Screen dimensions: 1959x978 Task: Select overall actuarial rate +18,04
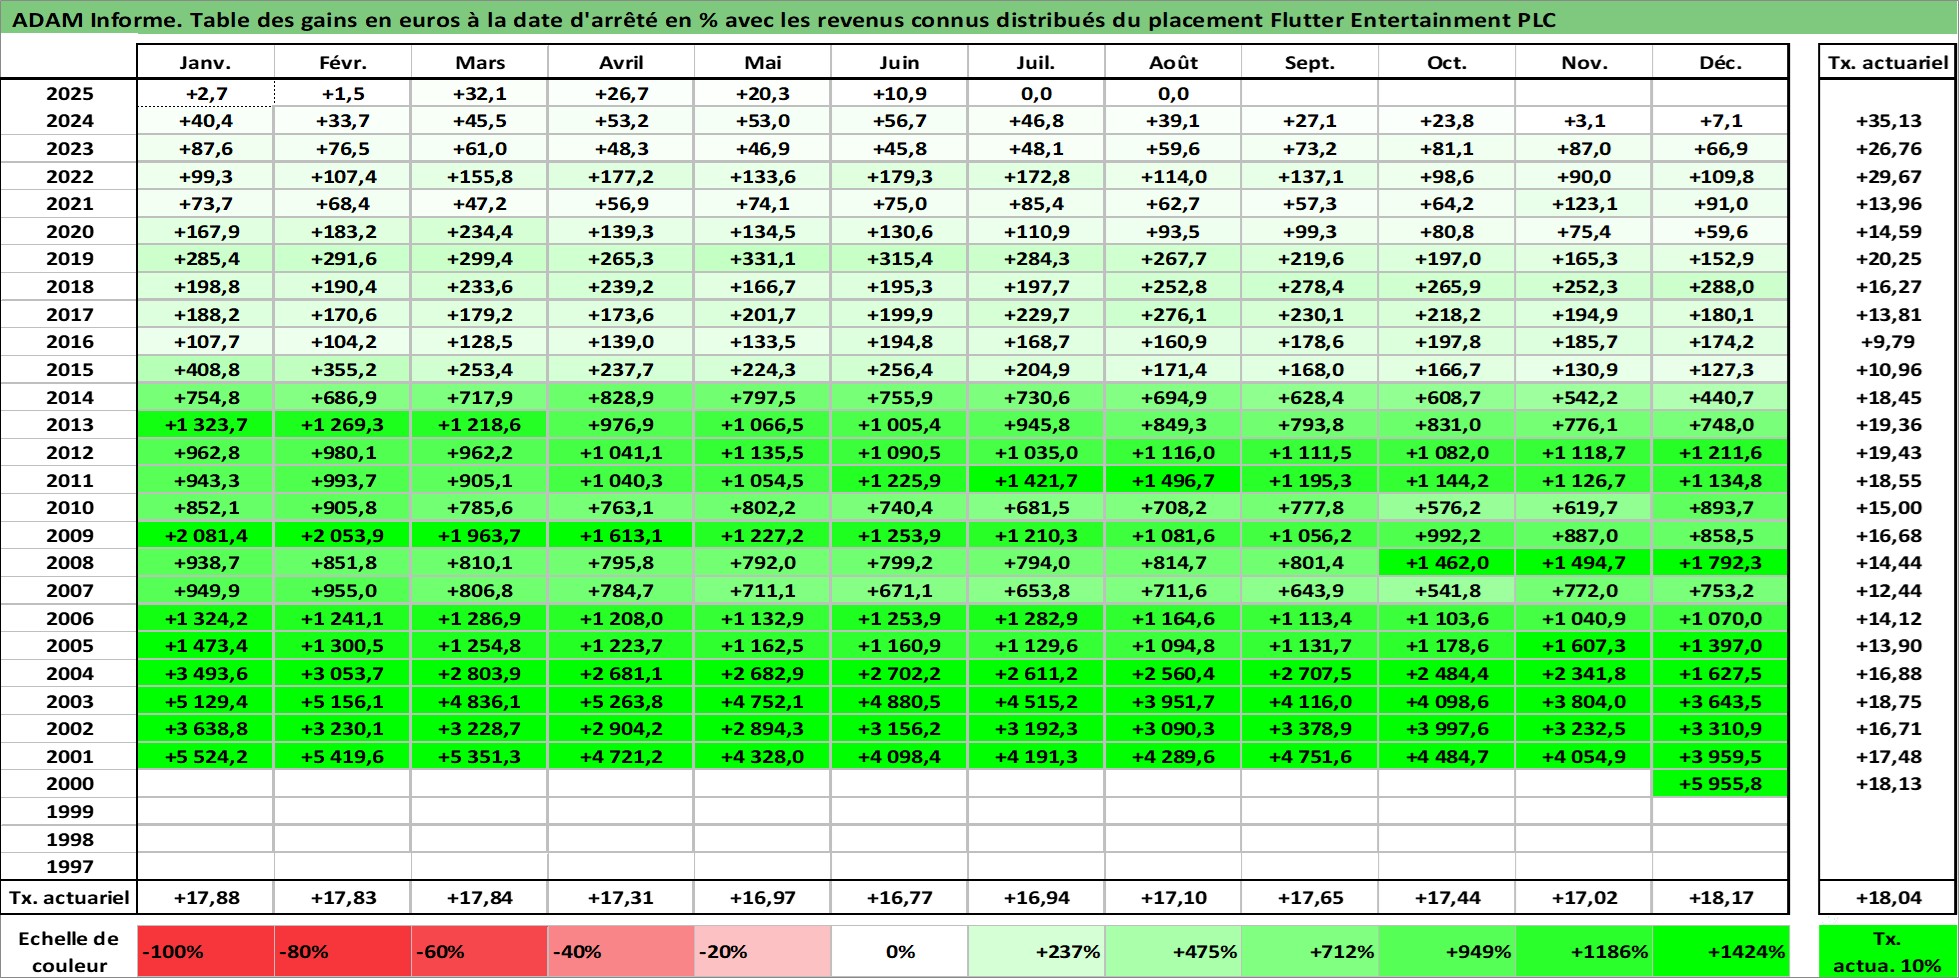click(1888, 898)
